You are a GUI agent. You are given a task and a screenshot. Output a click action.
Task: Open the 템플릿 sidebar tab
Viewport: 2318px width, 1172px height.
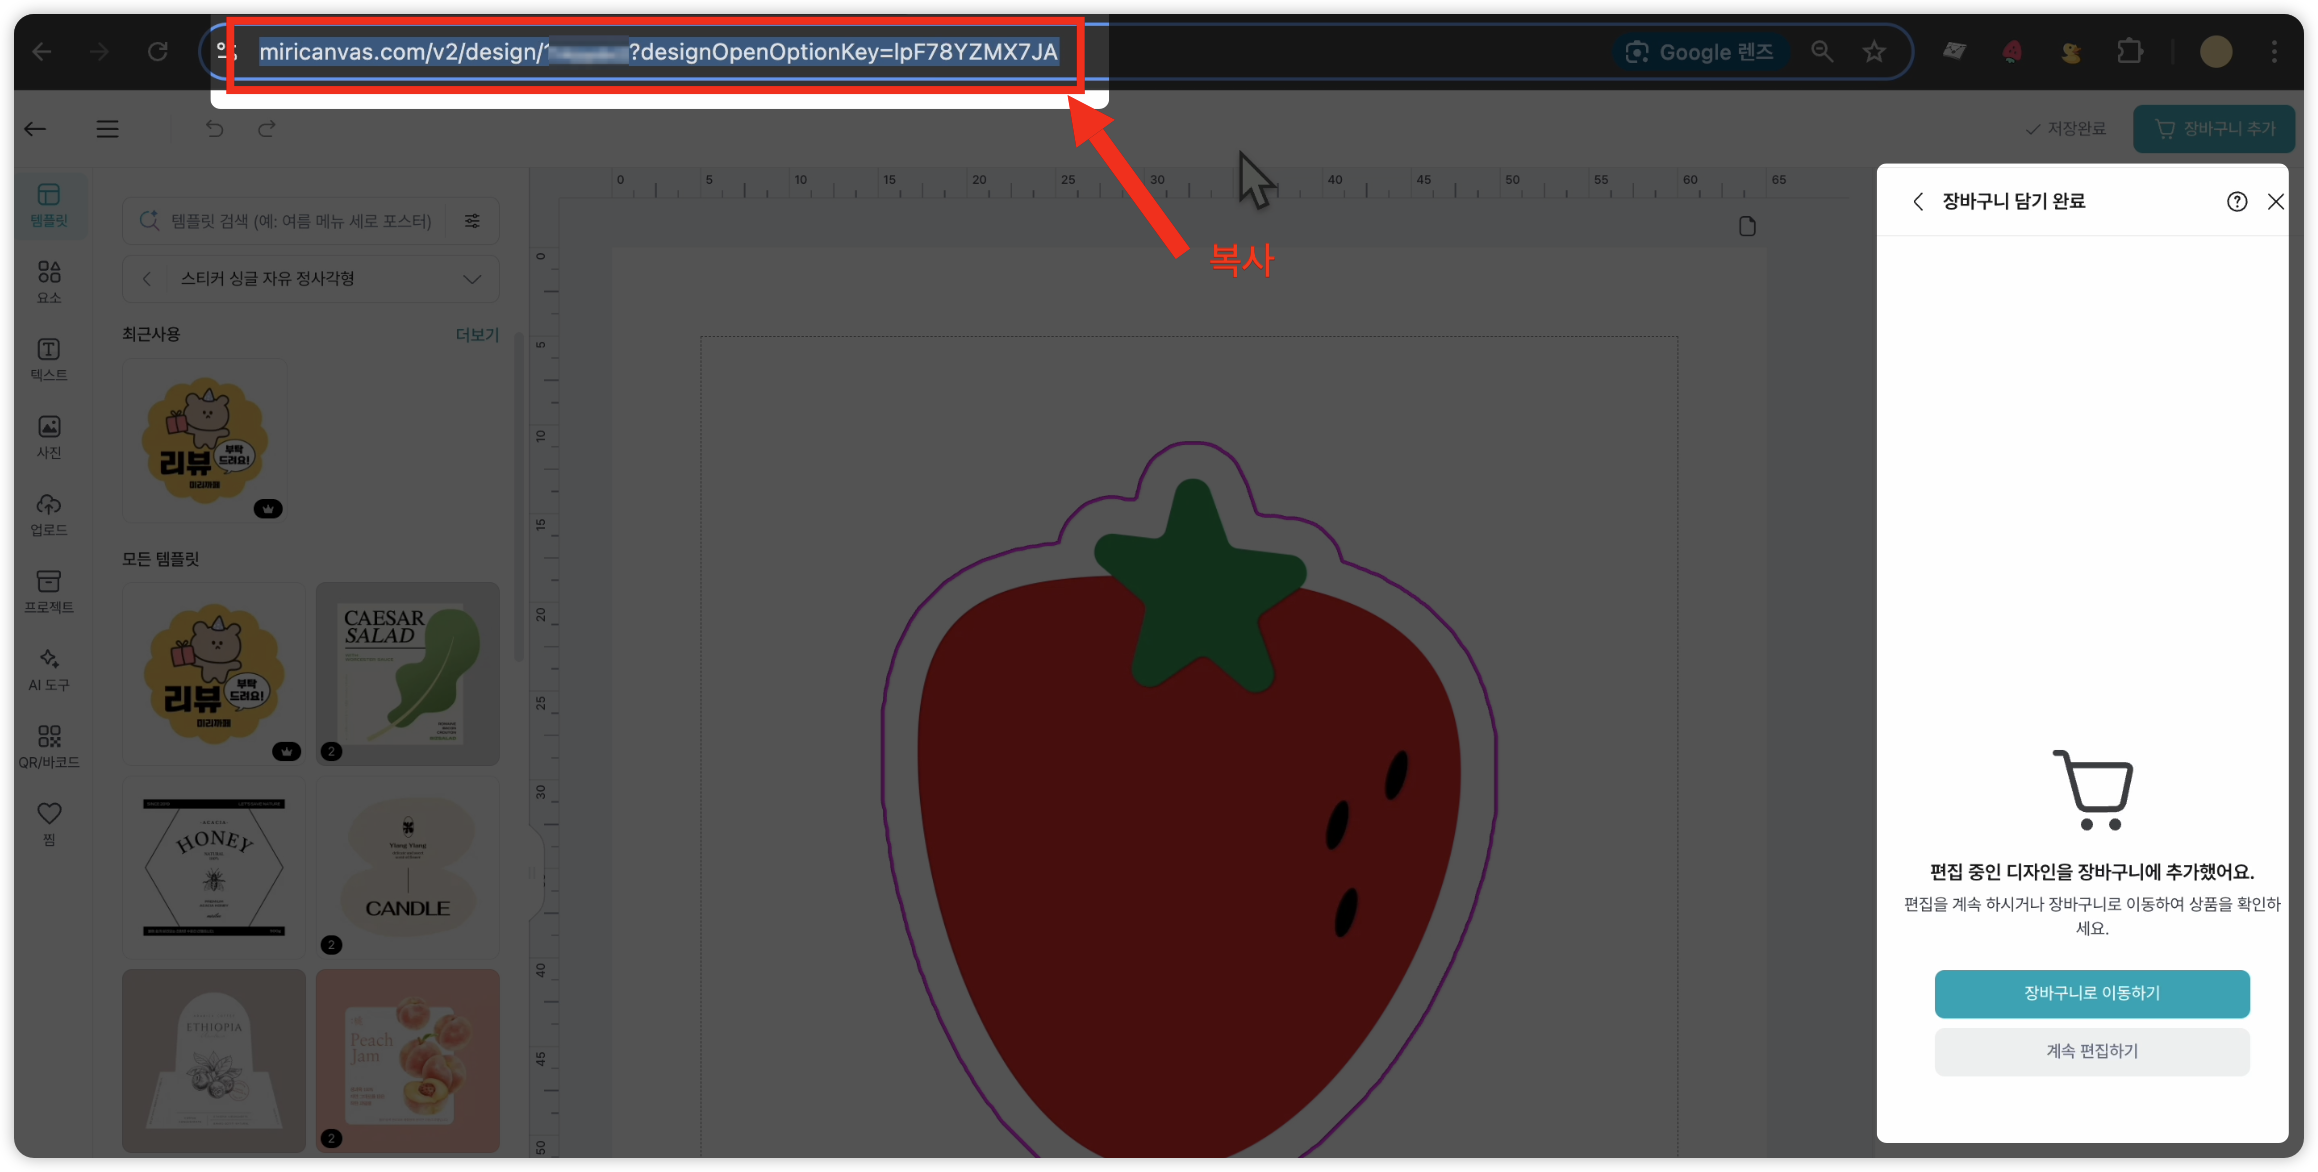click(48, 204)
